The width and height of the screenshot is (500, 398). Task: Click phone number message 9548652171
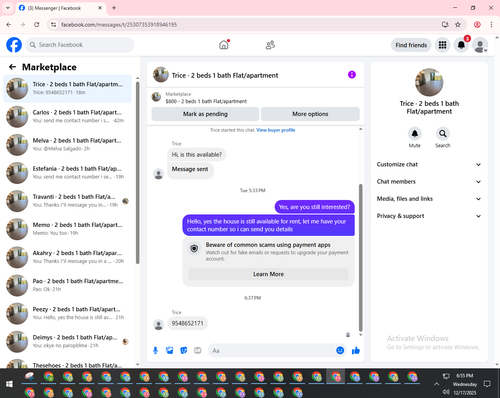click(x=187, y=323)
